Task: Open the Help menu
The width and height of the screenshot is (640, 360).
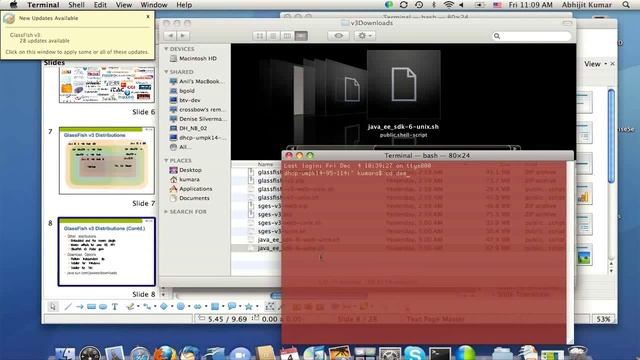Action: (184, 5)
